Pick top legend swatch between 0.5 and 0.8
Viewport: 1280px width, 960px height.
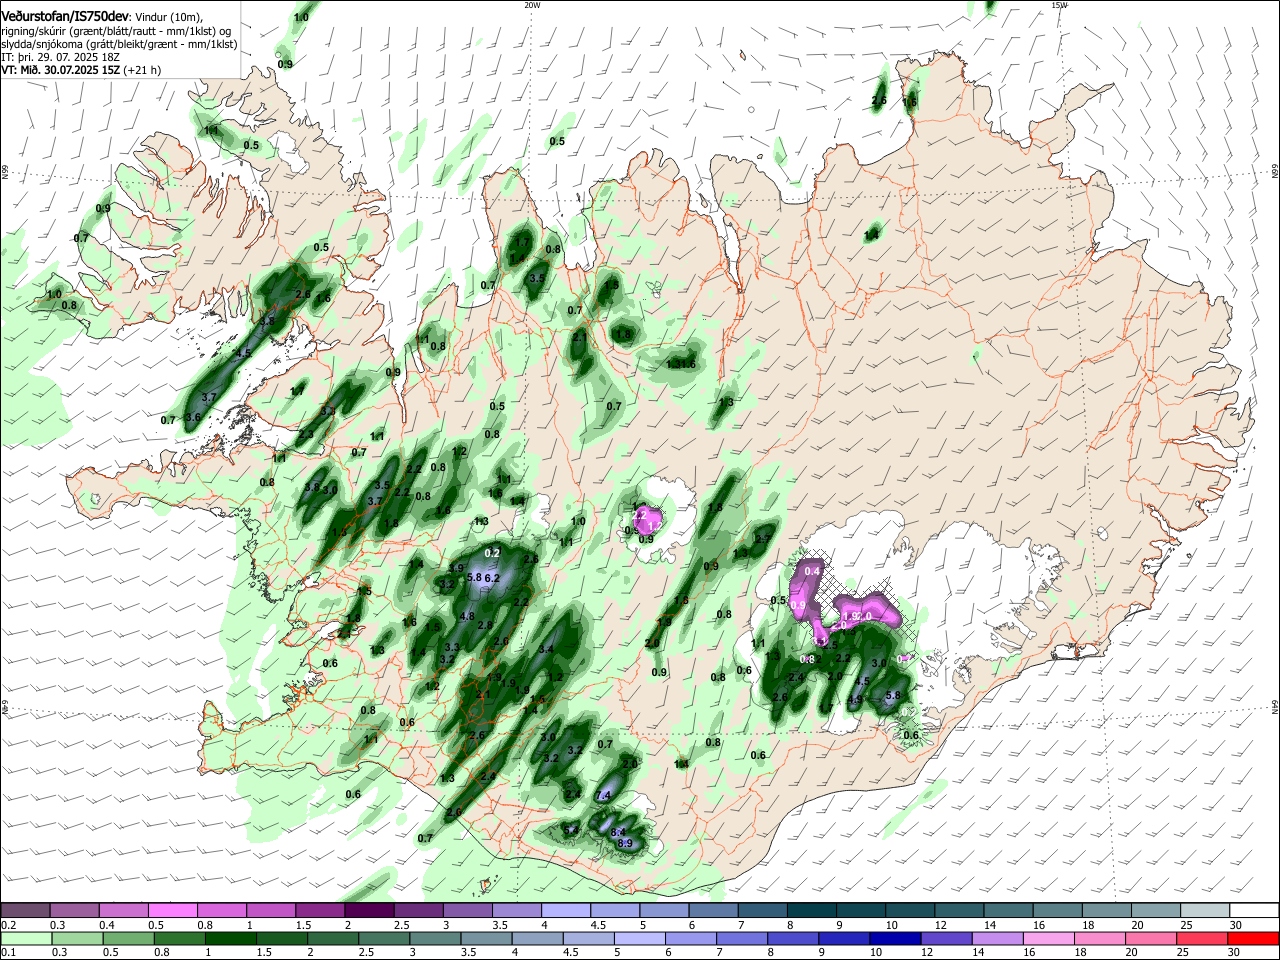tap(172, 910)
